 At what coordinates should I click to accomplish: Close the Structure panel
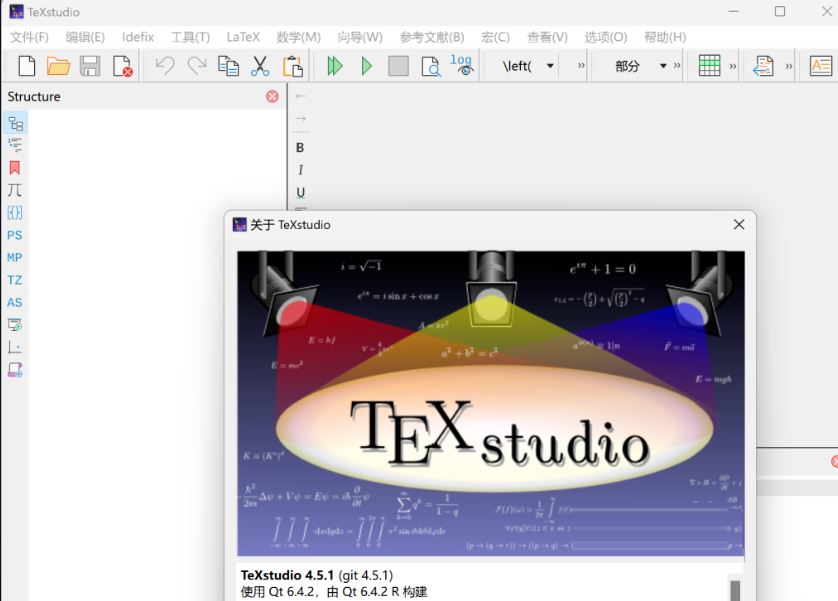[271, 96]
